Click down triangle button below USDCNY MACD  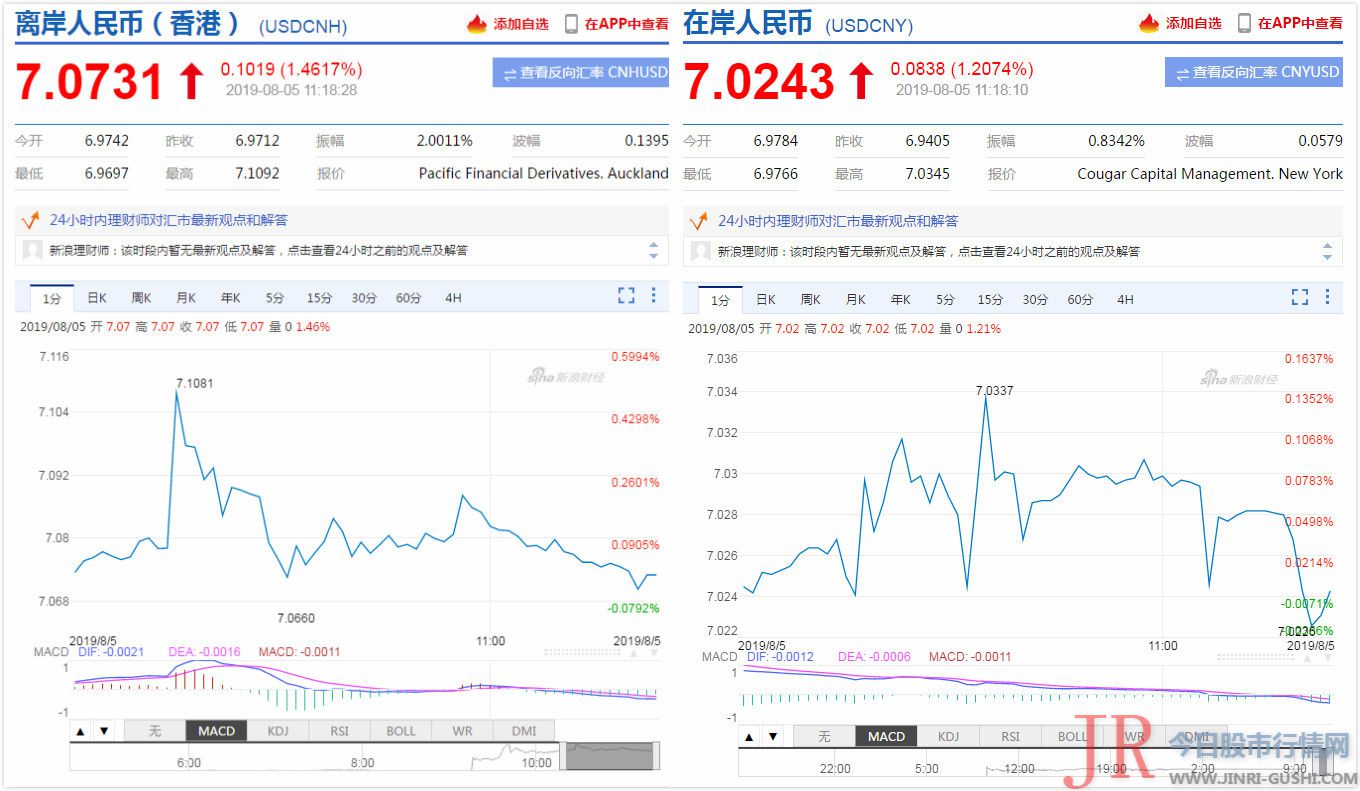click(773, 737)
